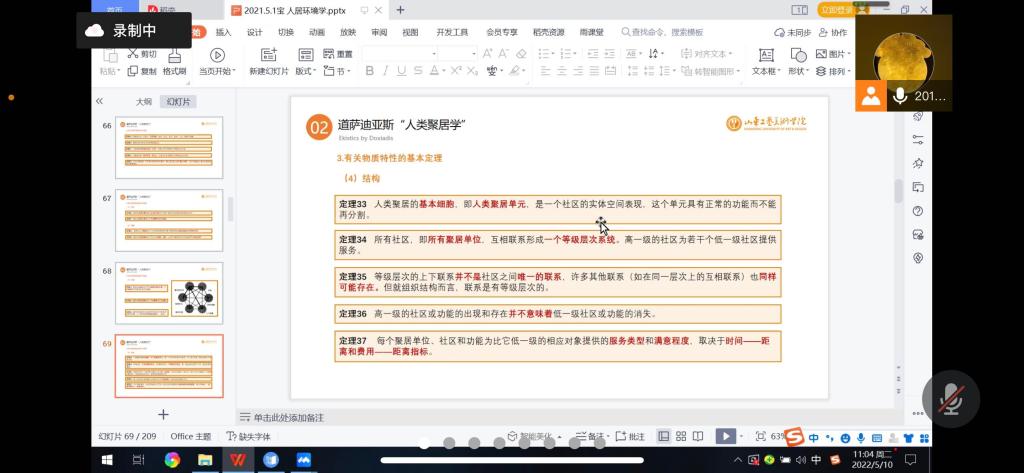This screenshot has width=1024, height=473.
Task: Toggle italic text formatting
Action: (386, 71)
